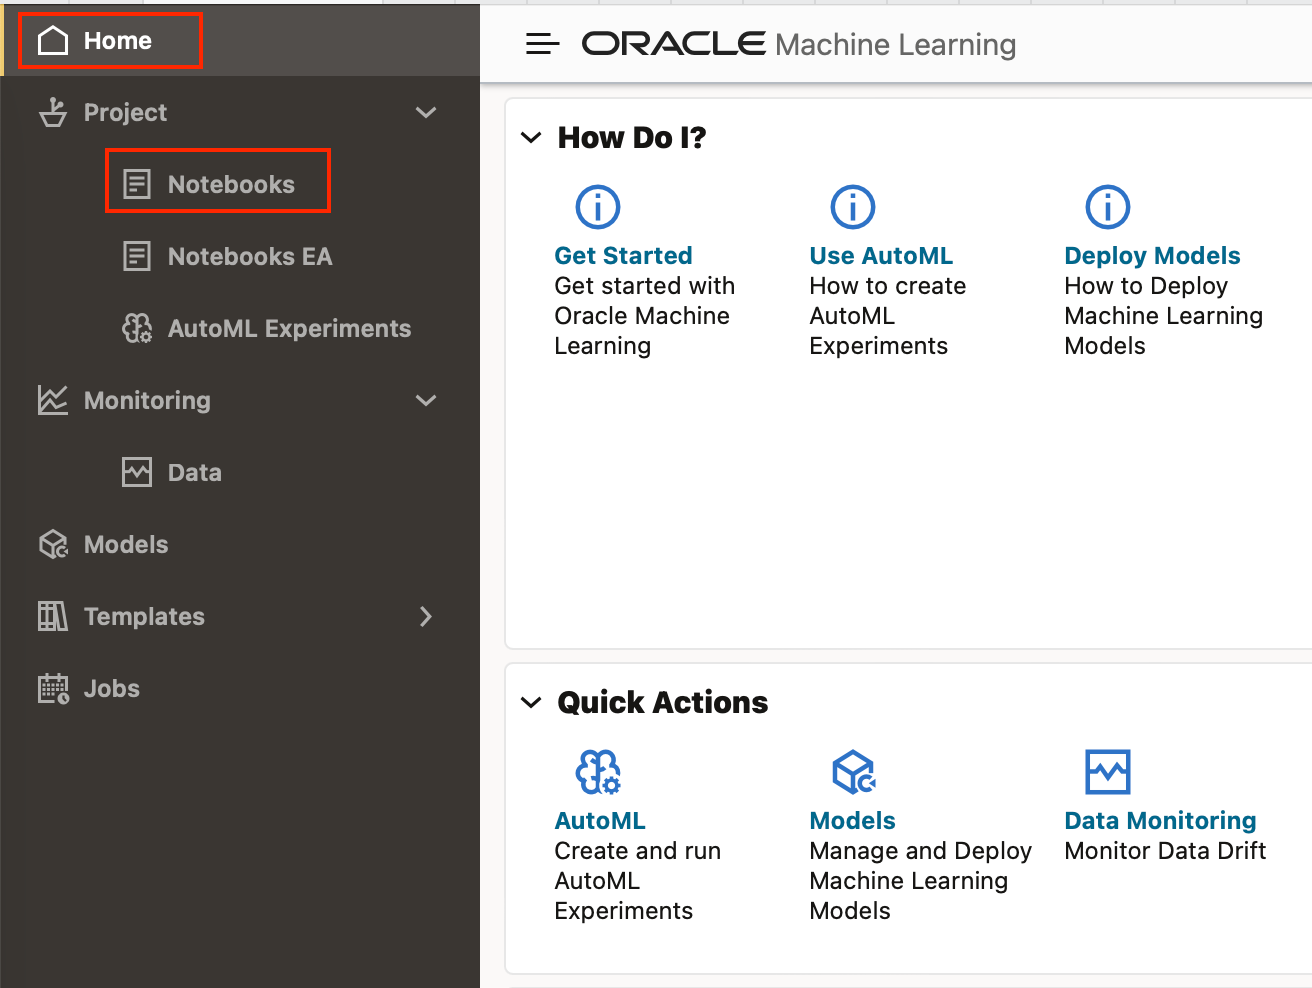Click the hamburger navigation menu icon
This screenshot has height=988, width=1312.
coord(542,44)
